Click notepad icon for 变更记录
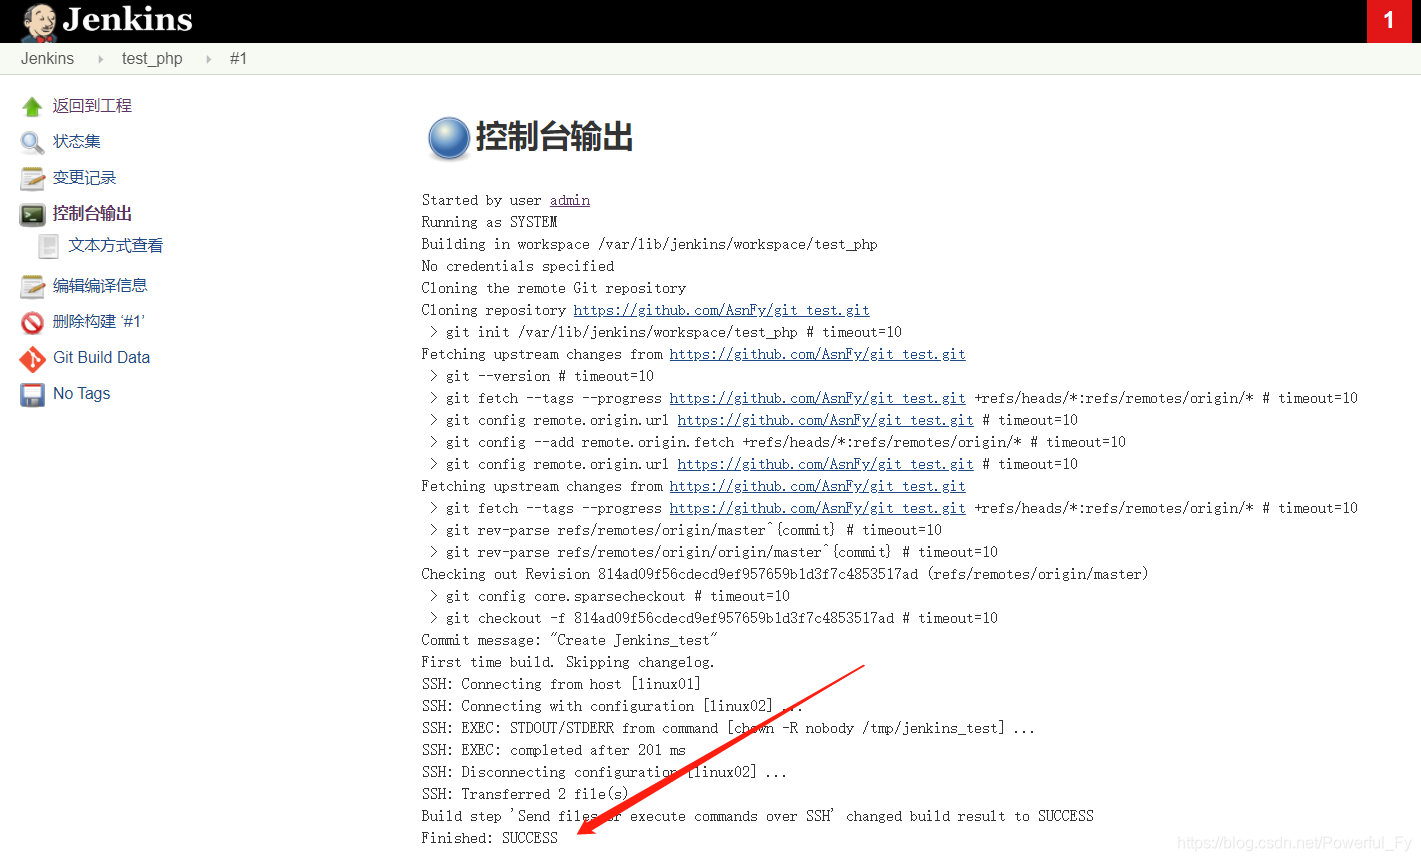This screenshot has width=1421, height=861. coord(32,178)
